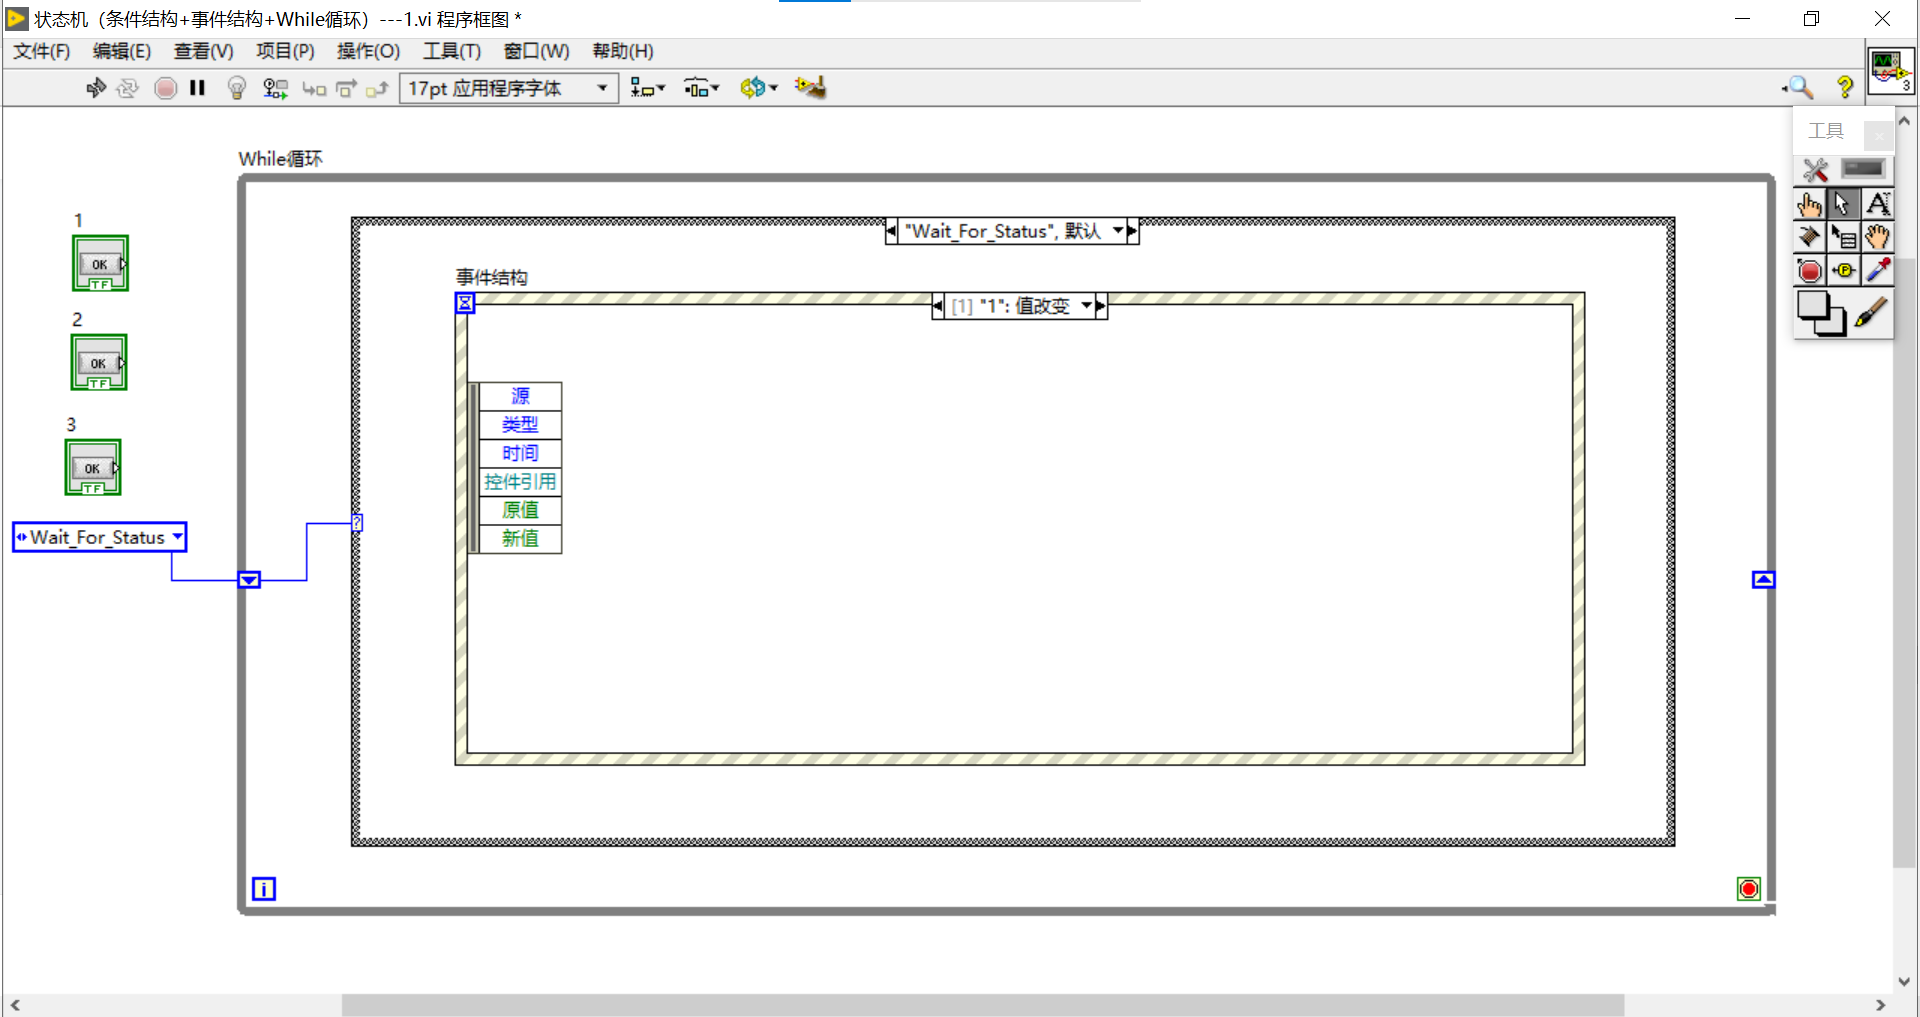This screenshot has height=1017, width=1920.
Task: Click the right shift register on While loop
Action: (x=1764, y=580)
